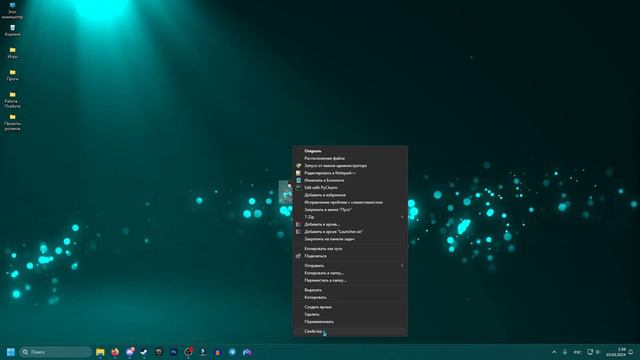Viewport: 640px width, 360px height.
Task: Switch the РУС input language
Action: click(577, 352)
